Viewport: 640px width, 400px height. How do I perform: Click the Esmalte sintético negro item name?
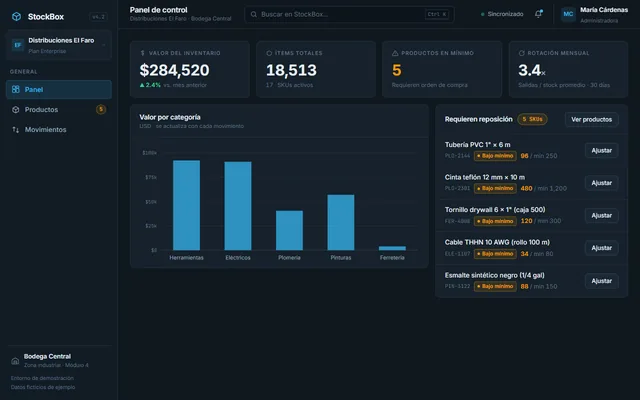tap(495, 275)
